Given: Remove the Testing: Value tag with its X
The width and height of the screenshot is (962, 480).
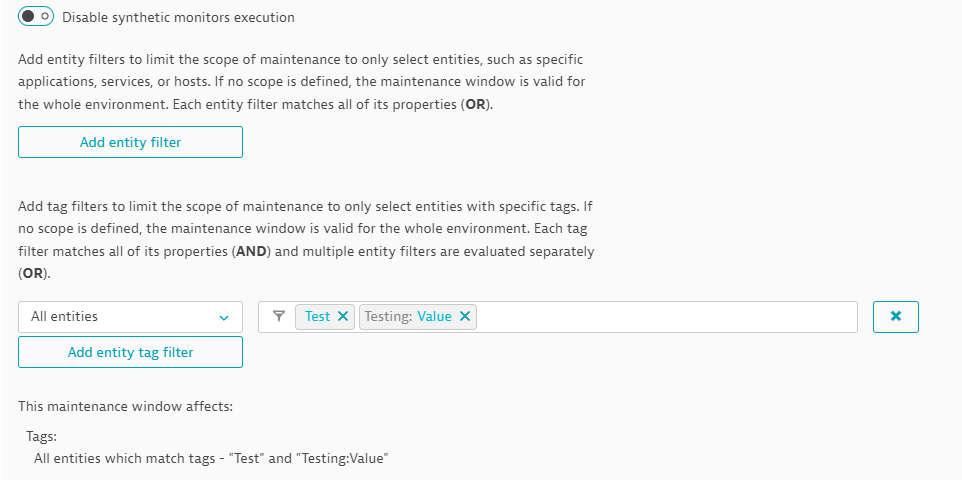Looking at the screenshot, I should 465,317.
